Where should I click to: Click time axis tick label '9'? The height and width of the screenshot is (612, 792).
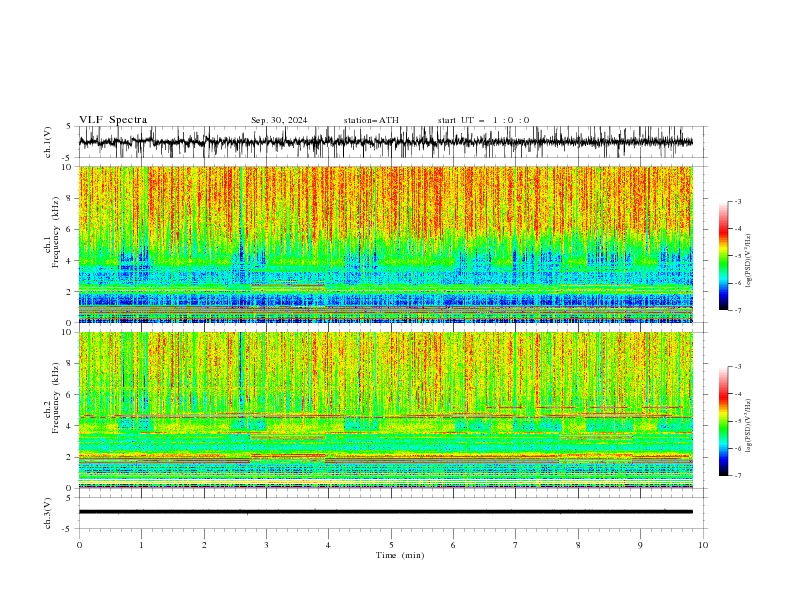pos(640,545)
